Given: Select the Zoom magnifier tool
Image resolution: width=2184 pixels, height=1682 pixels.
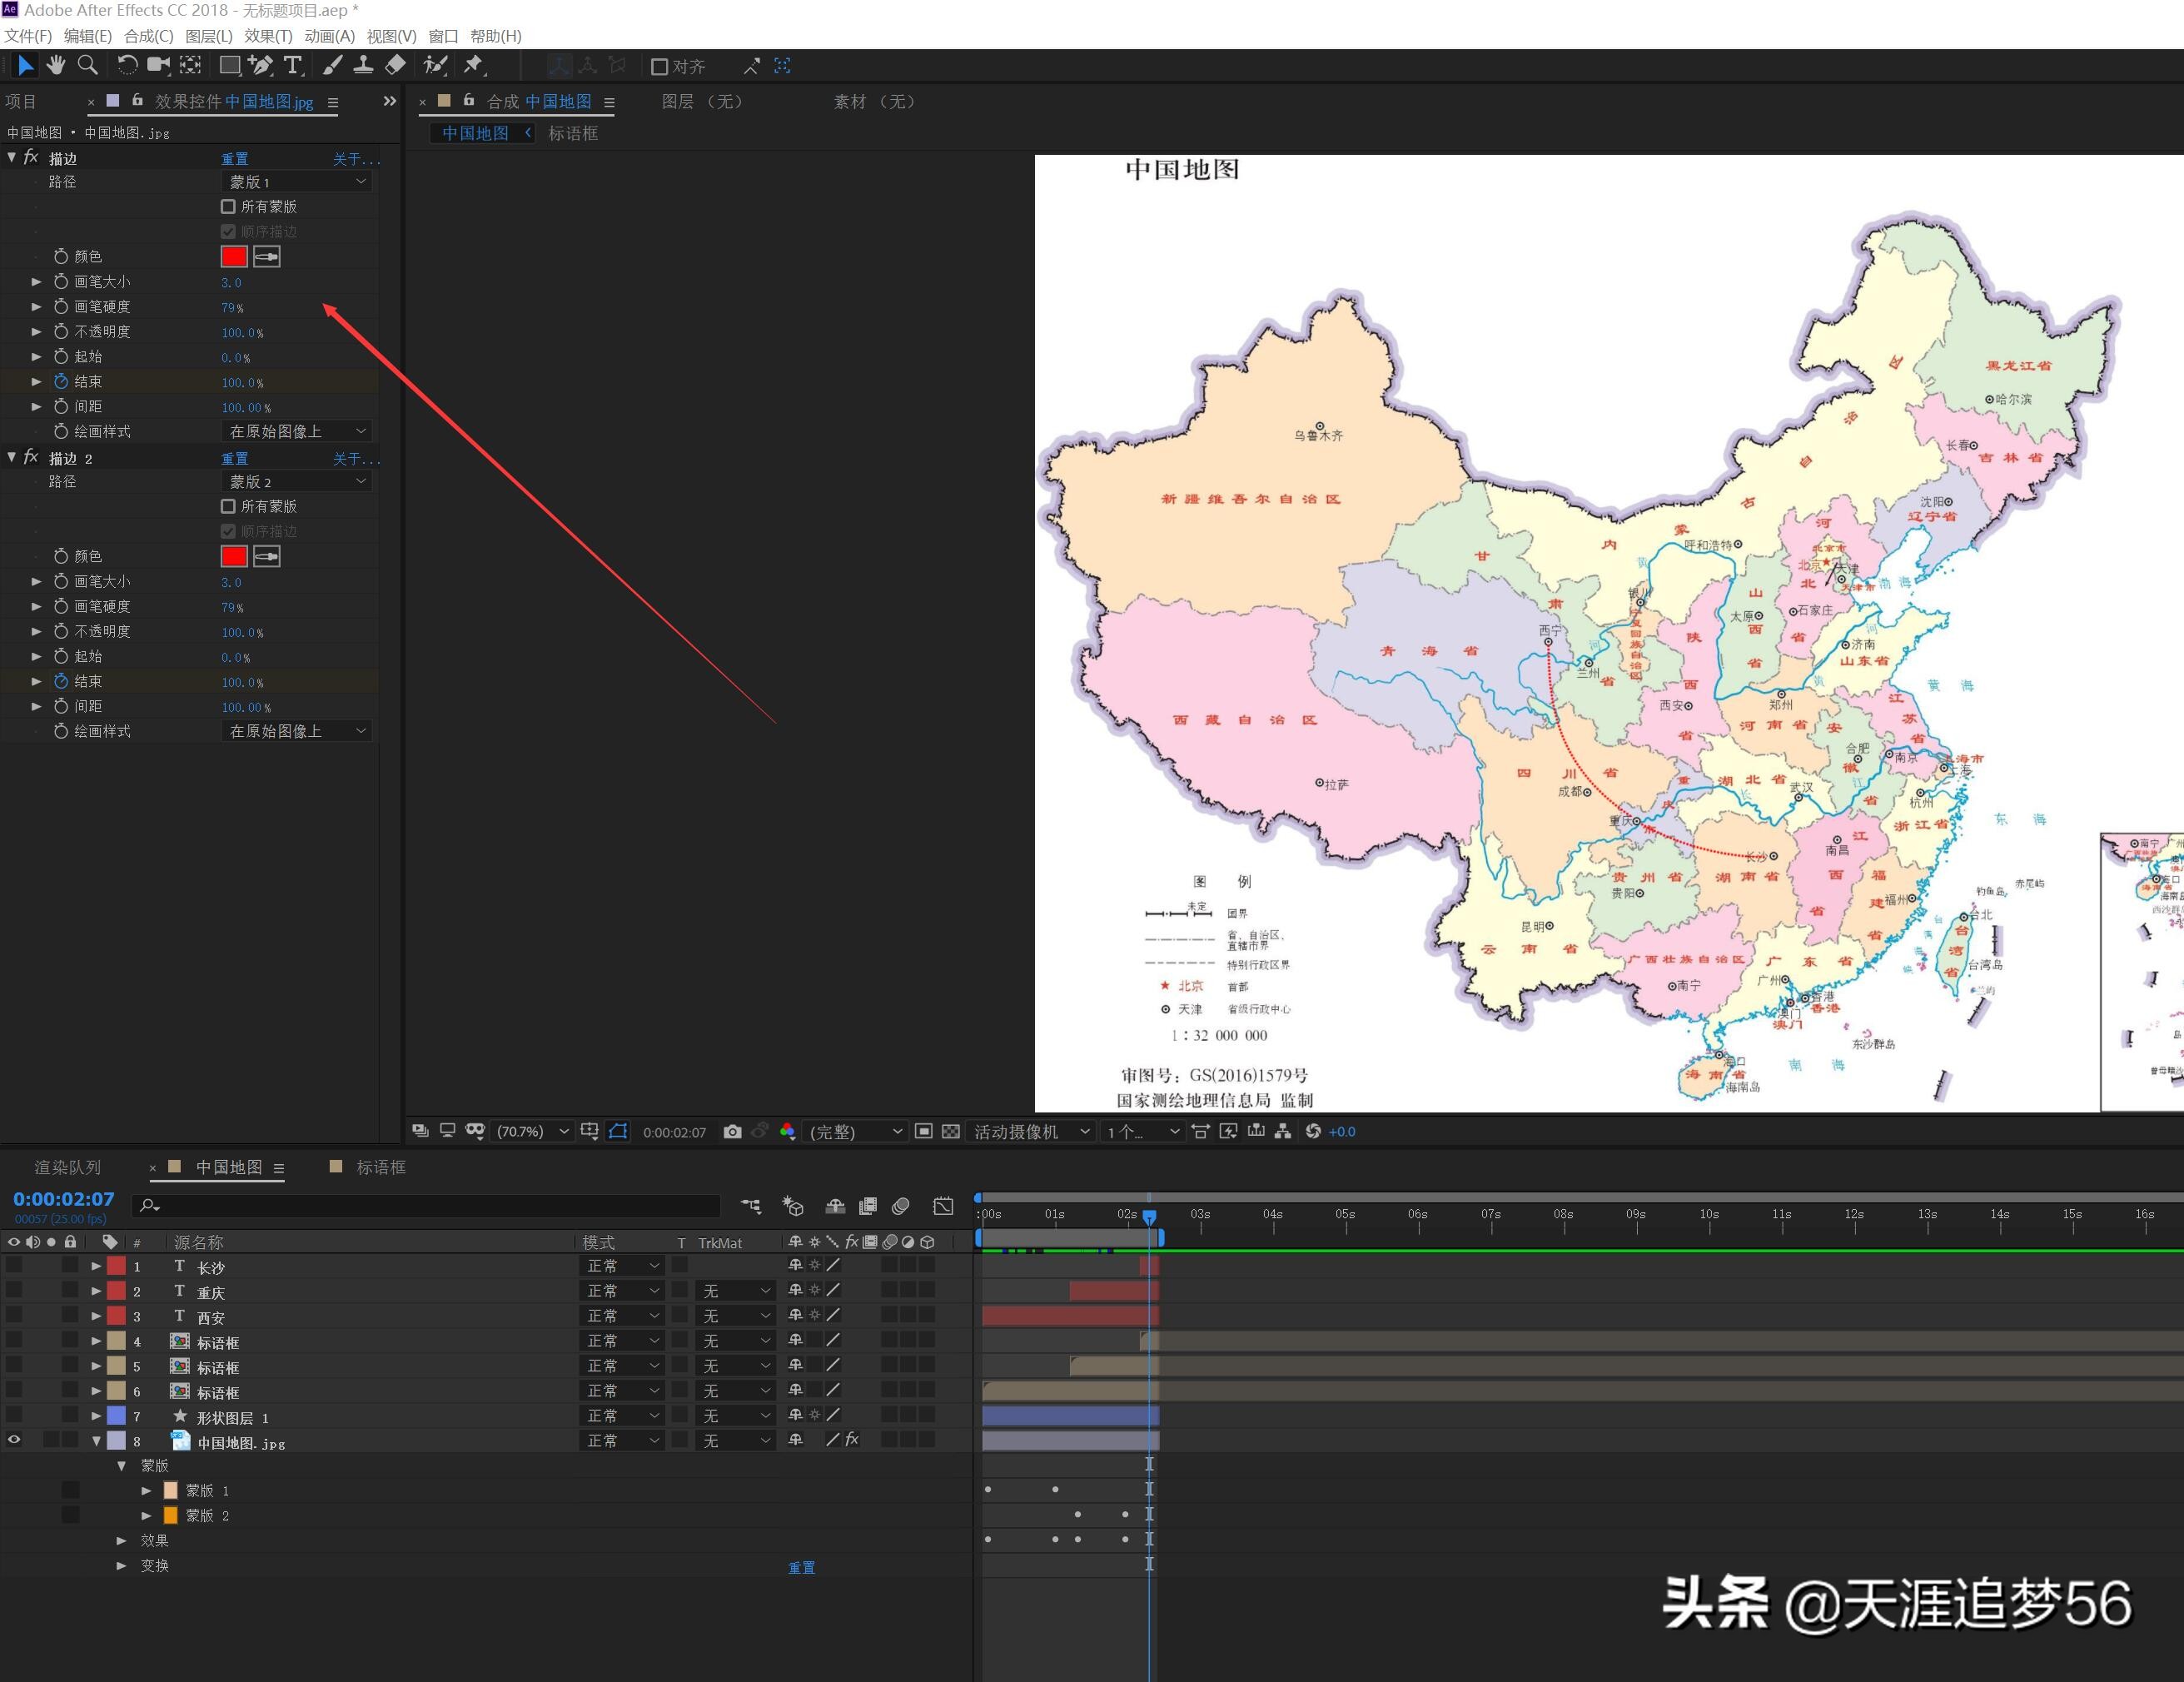Looking at the screenshot, I should (x=88, y=65).
